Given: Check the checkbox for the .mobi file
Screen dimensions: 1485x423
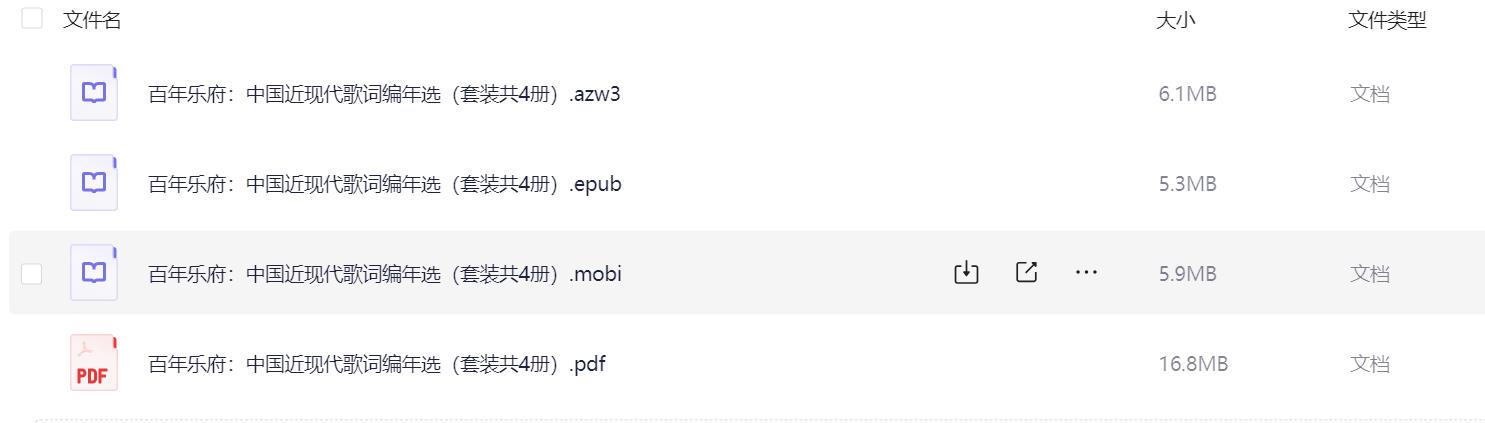Looking at the screenshot, I should click(x=32, y=273).
